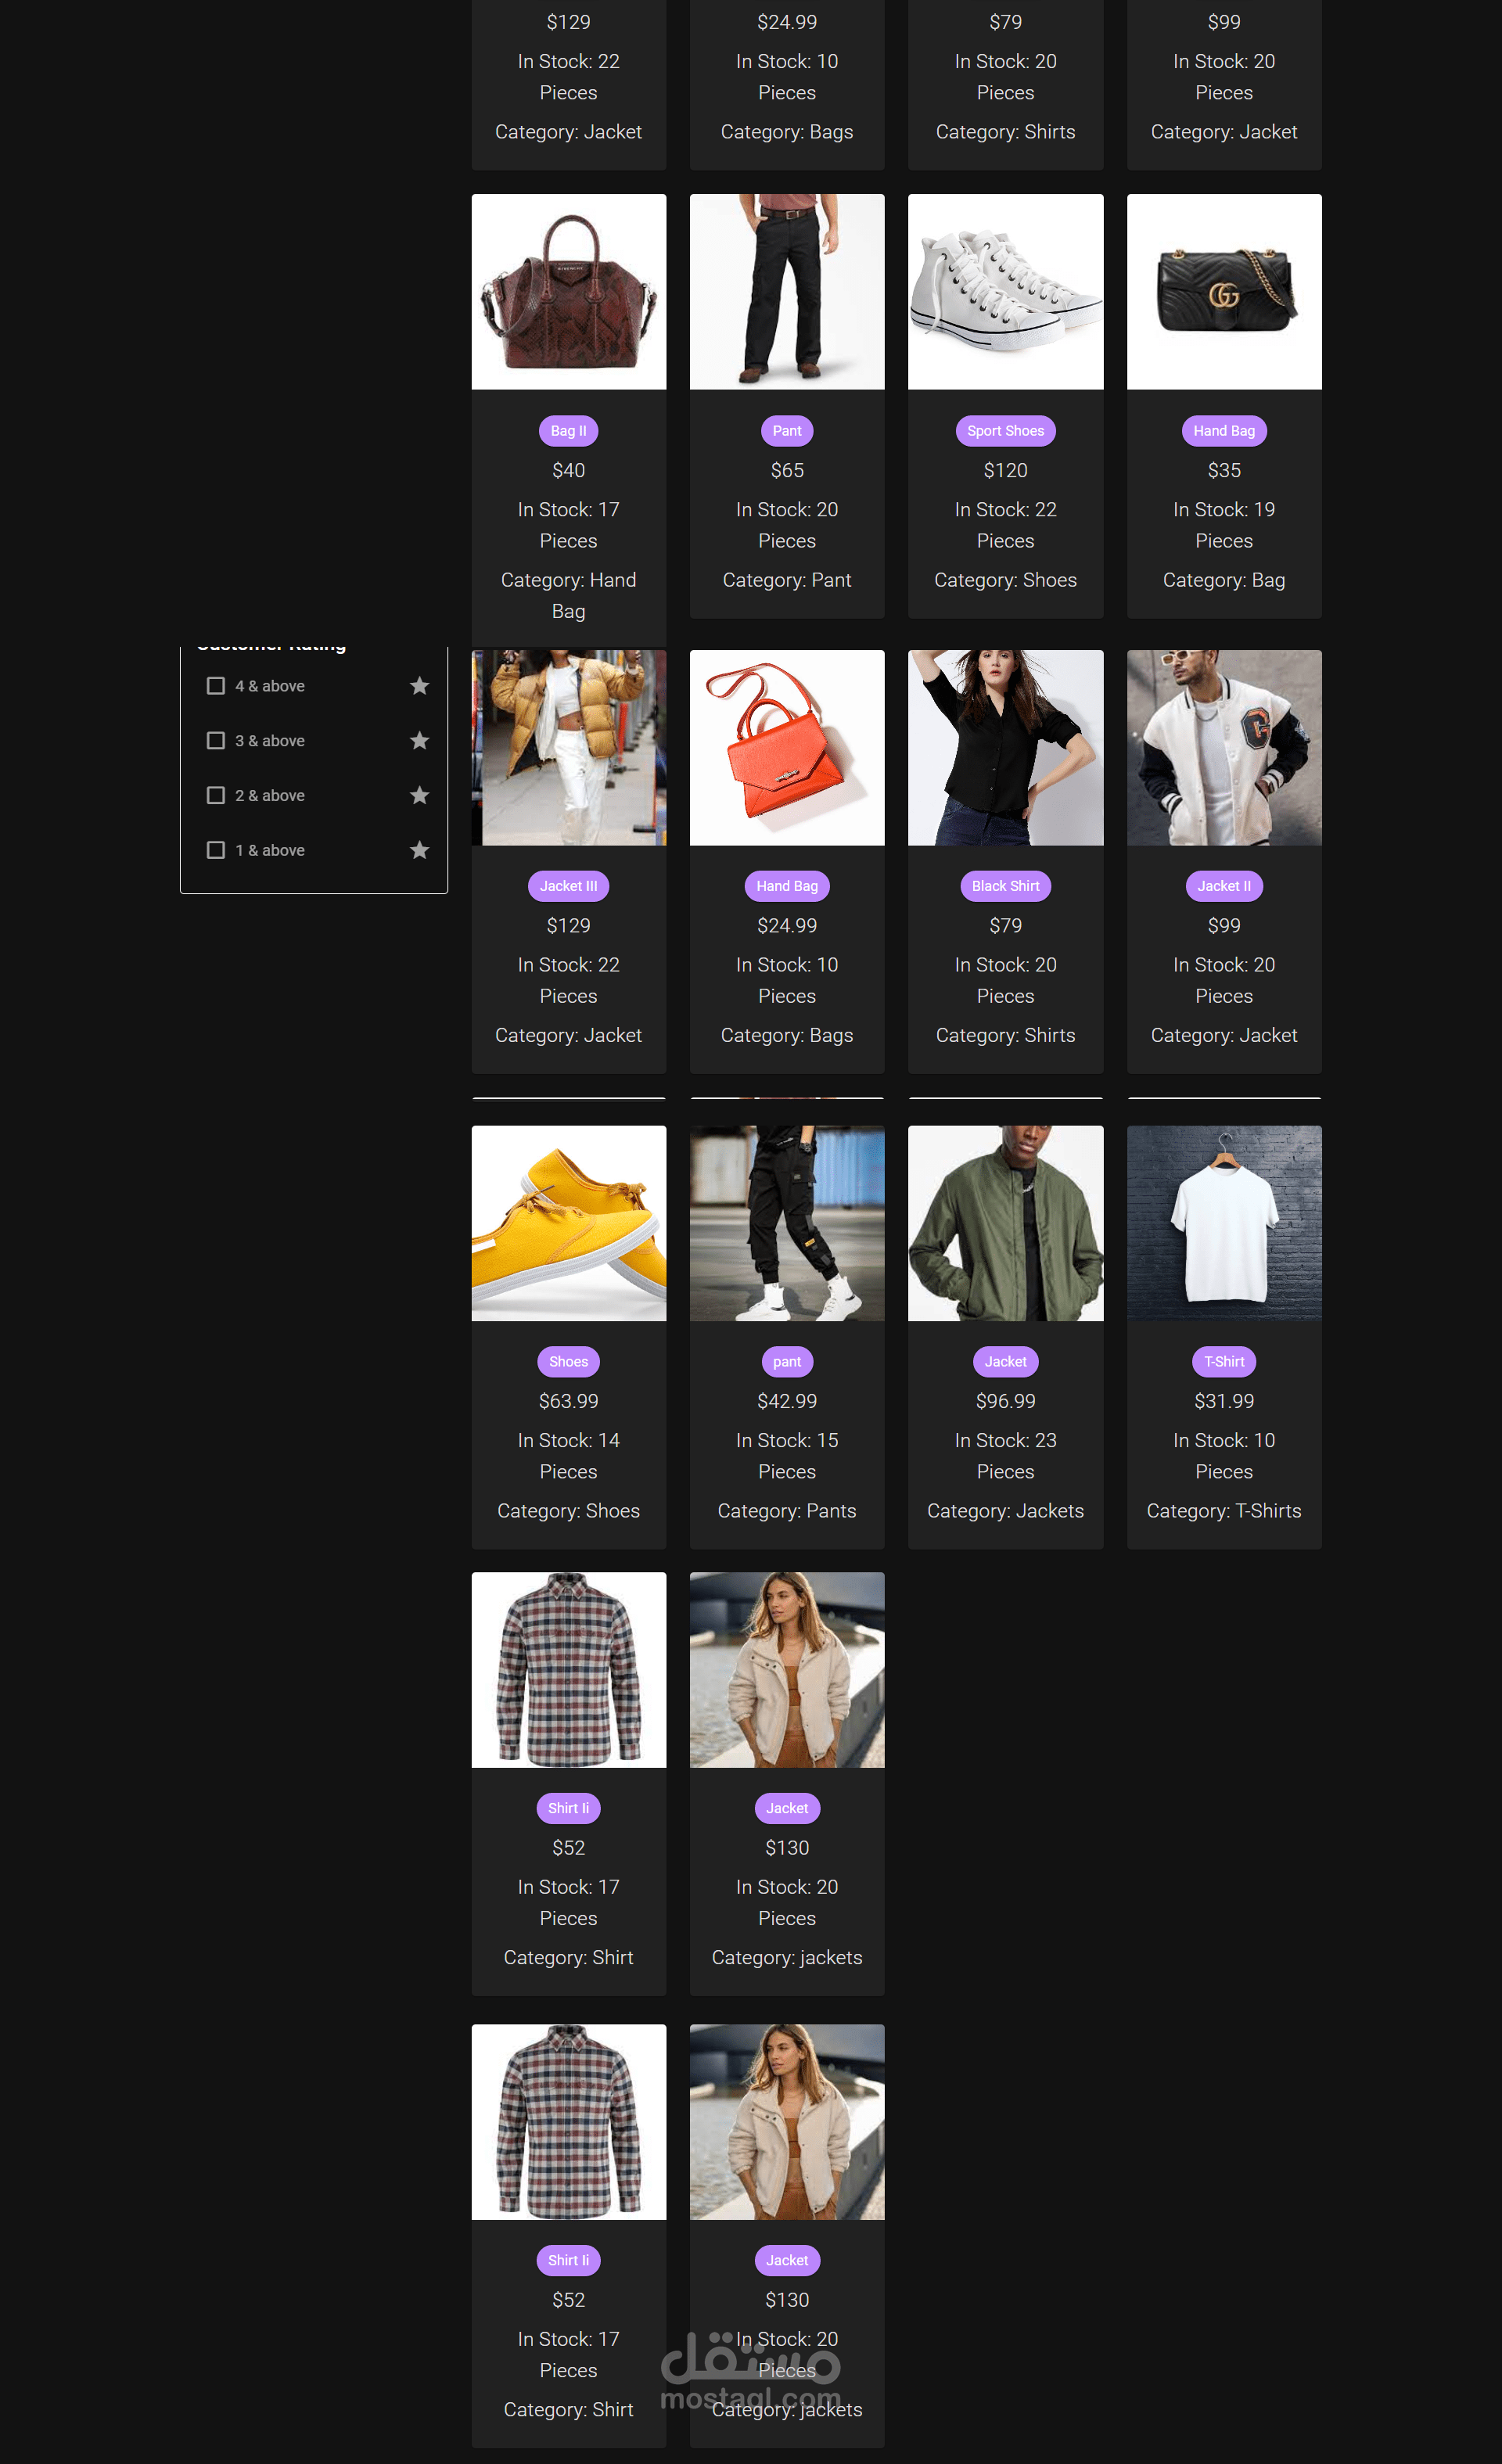Click the star icon beside 3 & above

[x=420, y=741]
